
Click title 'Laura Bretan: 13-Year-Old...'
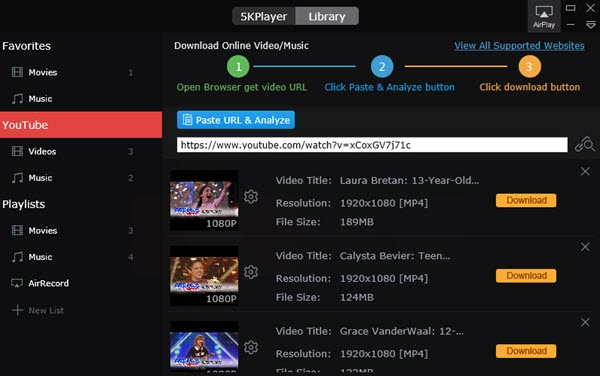tap(409, 180)
